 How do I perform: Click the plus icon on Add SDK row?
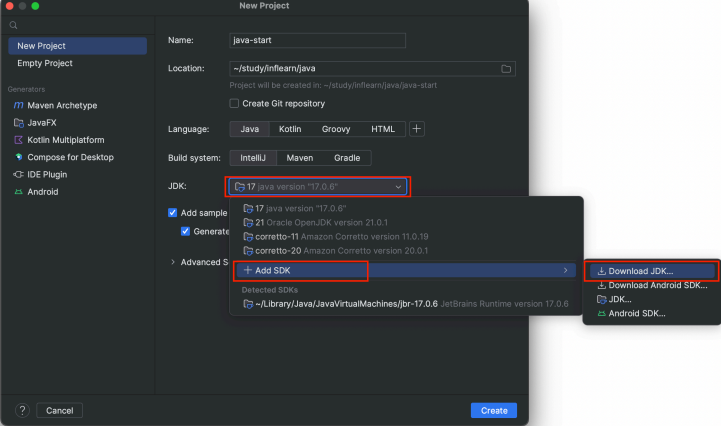pos(247,270)
